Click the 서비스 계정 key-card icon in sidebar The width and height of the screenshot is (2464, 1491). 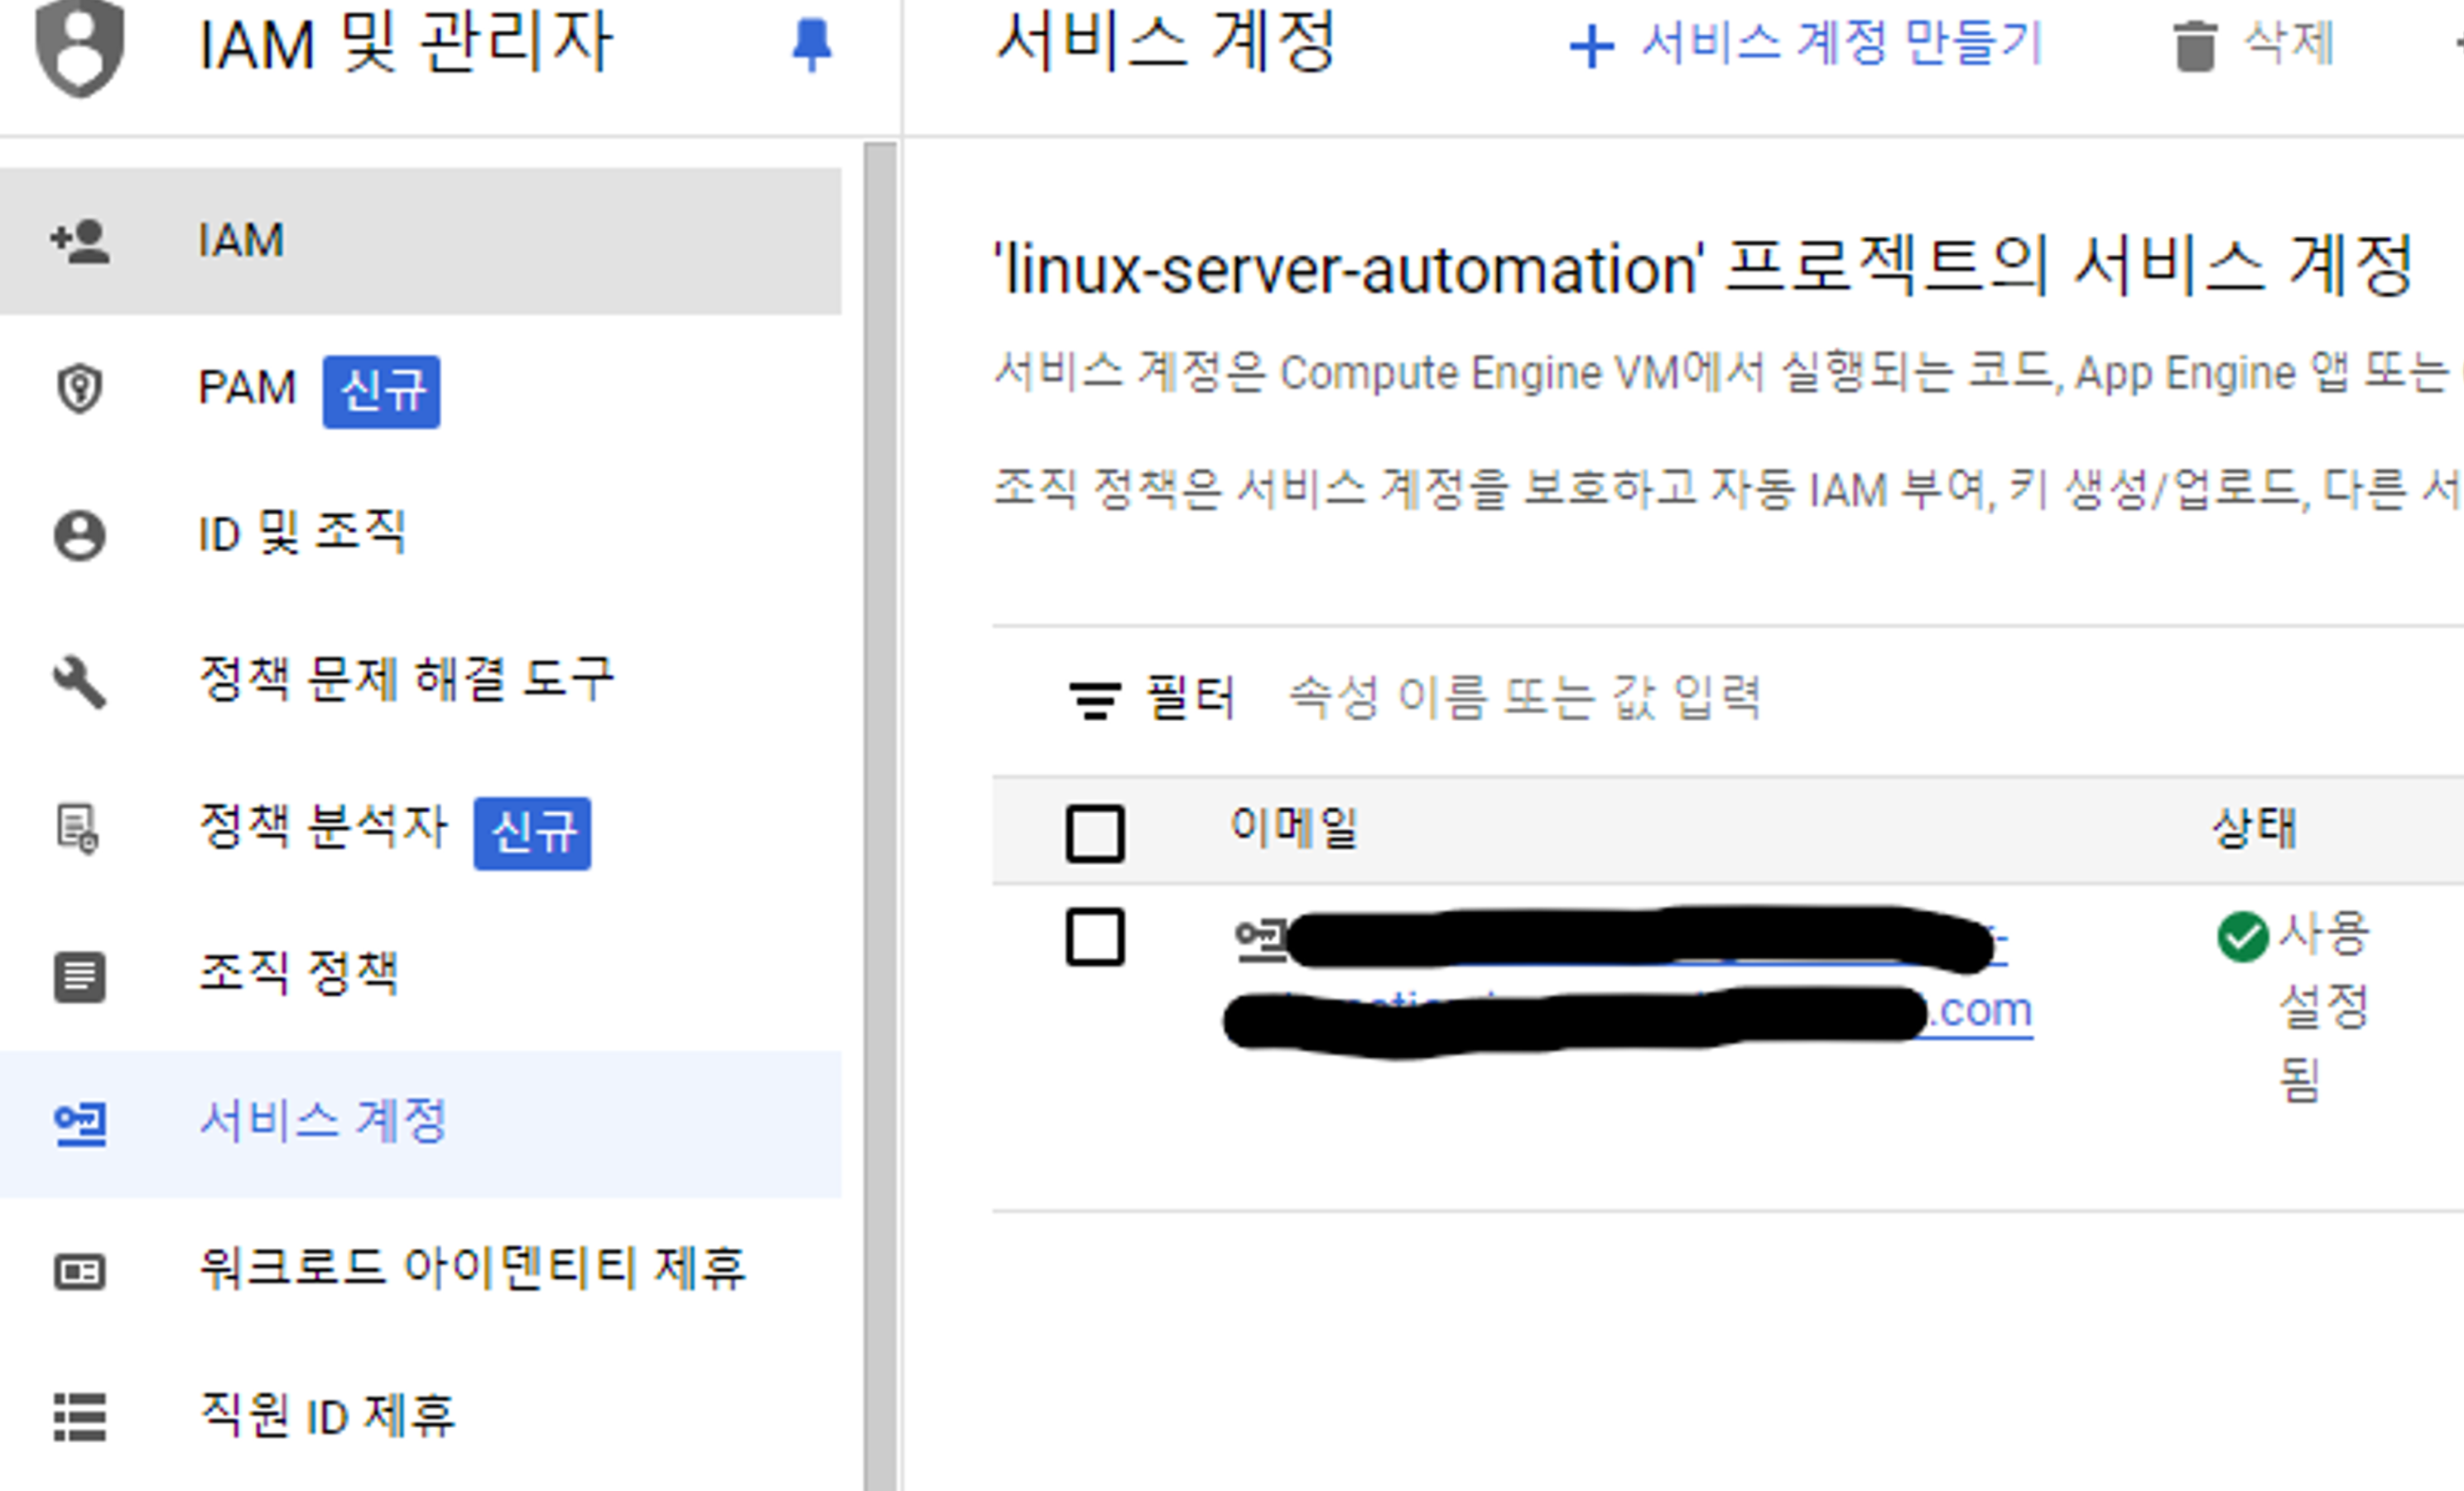(80, 1124)
